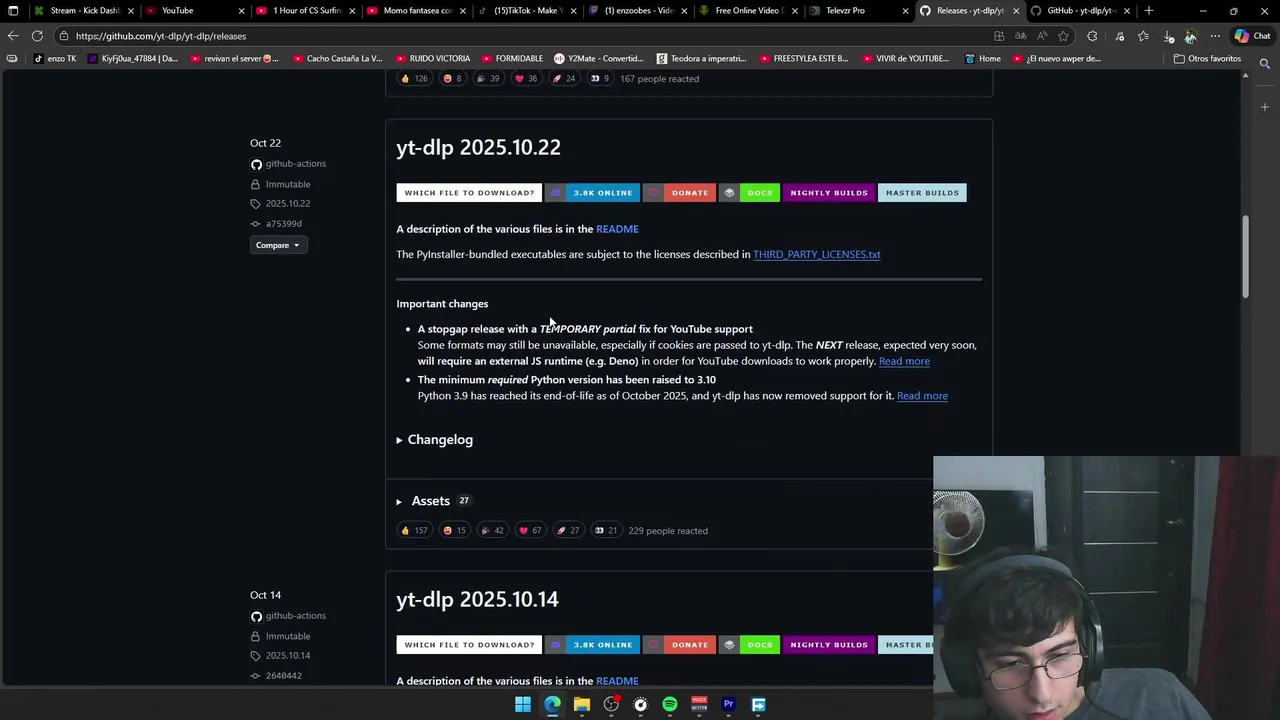Click MASTER BUILDS badge under 2025.10.22
The image size is (1280, 720).
[x=922, y=193]
